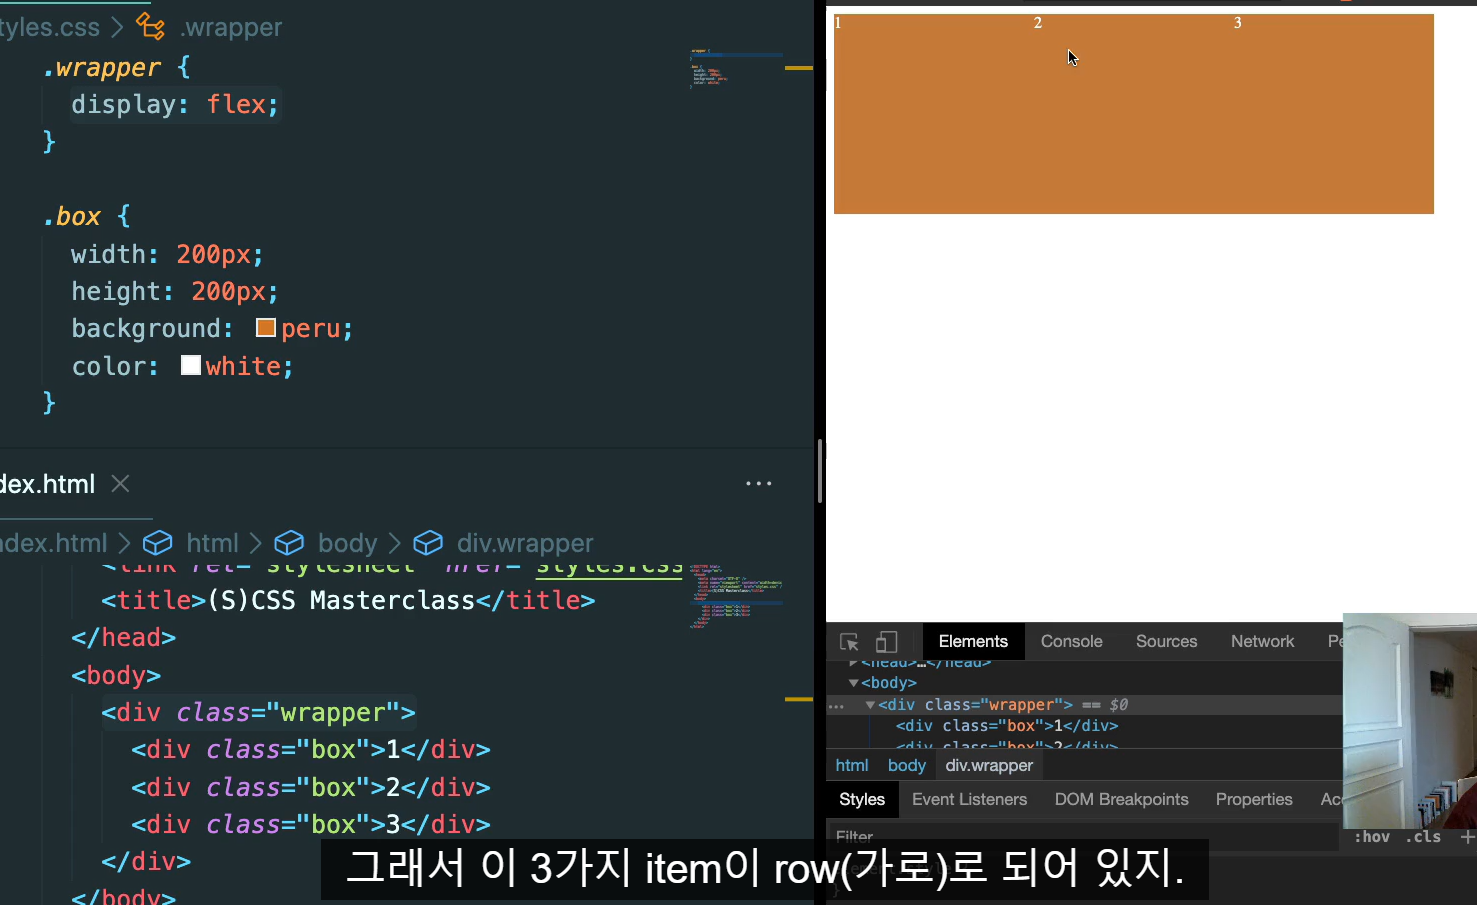Click the element inspector picker icon in DevTools
The height and width of the screenshot is (905, 1477).
click(x=849, y=642)
